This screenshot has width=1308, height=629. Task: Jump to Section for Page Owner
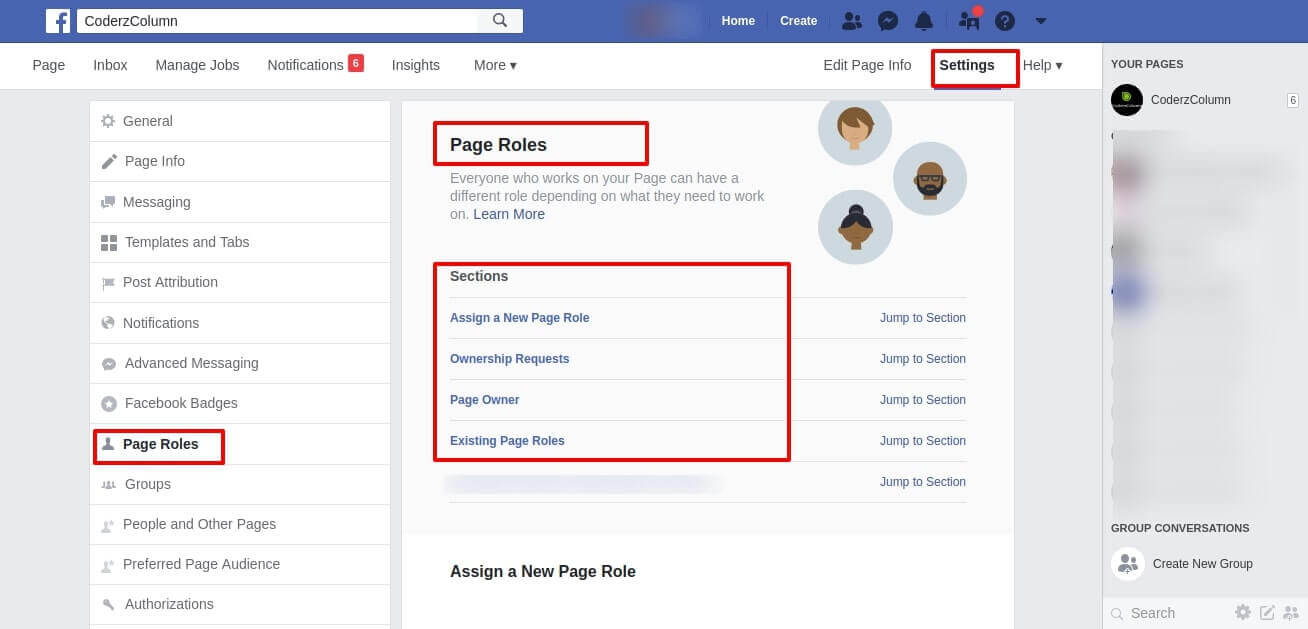click(x=923, y=400)
